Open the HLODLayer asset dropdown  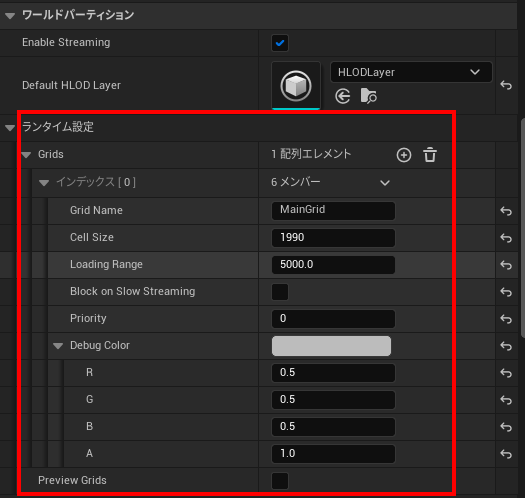coord(411,72)
